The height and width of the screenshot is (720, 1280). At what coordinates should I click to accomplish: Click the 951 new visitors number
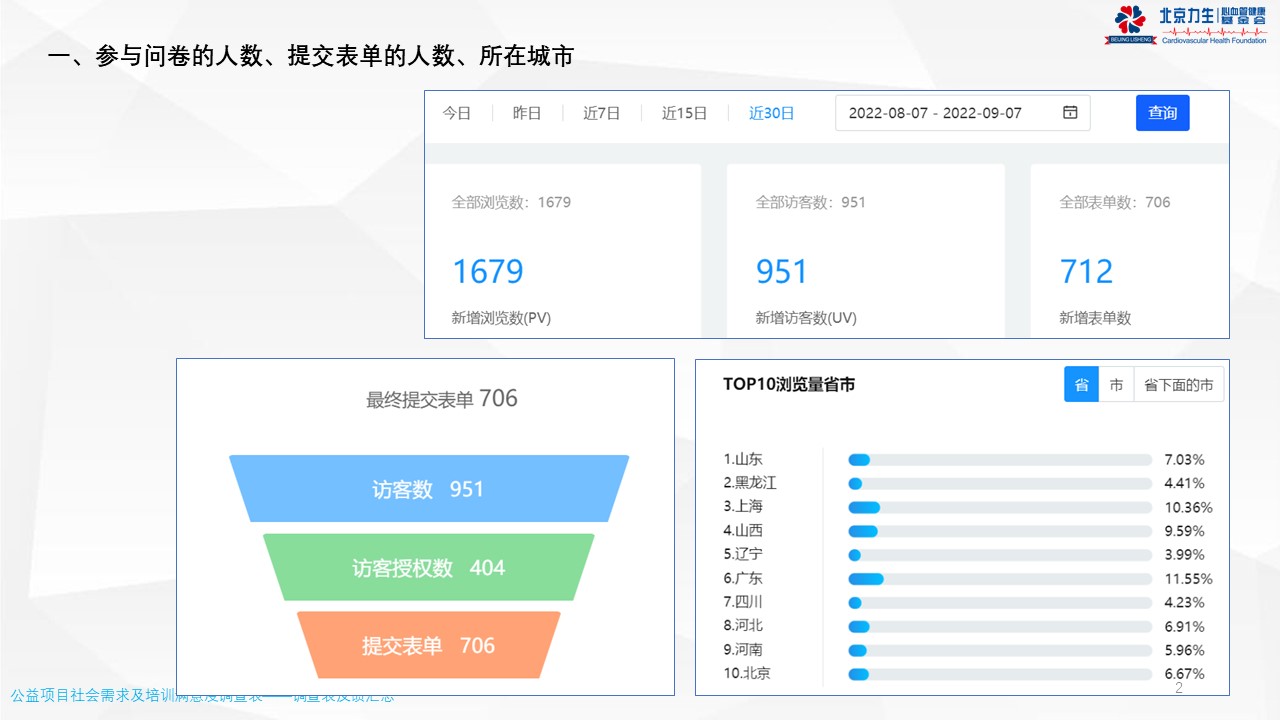[x=782, y=272]
